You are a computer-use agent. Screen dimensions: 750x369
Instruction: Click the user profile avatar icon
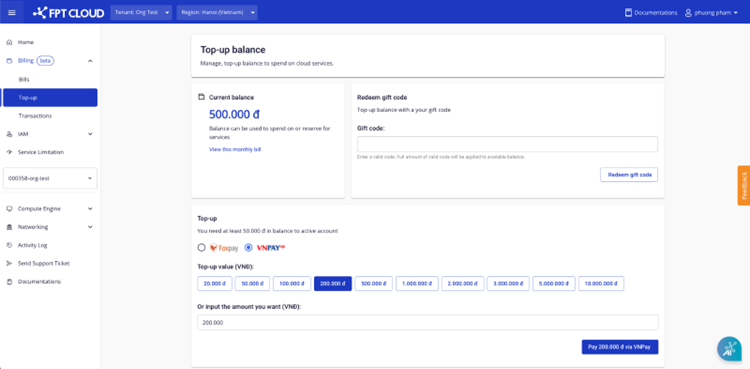click(x=688, y=12)
